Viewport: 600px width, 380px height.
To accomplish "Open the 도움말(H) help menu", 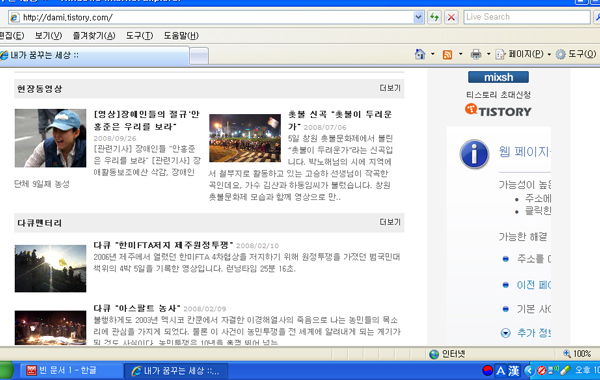I will pyautogui.click(x=181, y=36).
